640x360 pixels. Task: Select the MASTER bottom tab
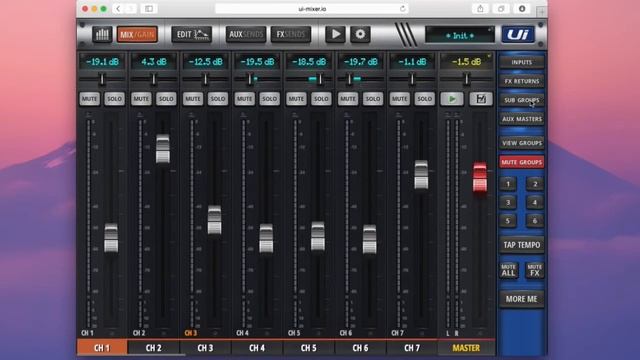coord(466,348)
